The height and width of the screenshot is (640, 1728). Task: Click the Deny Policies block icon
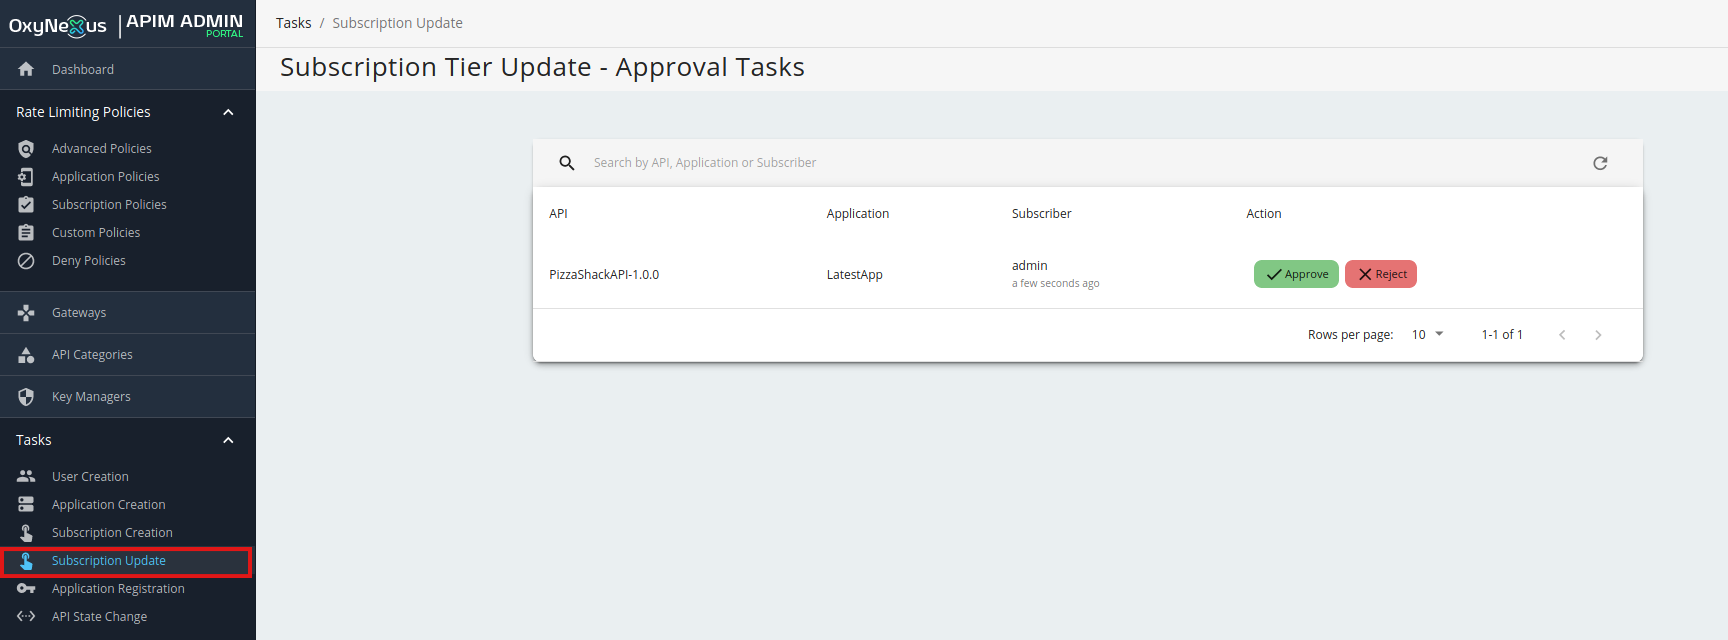tap(26, 260)
